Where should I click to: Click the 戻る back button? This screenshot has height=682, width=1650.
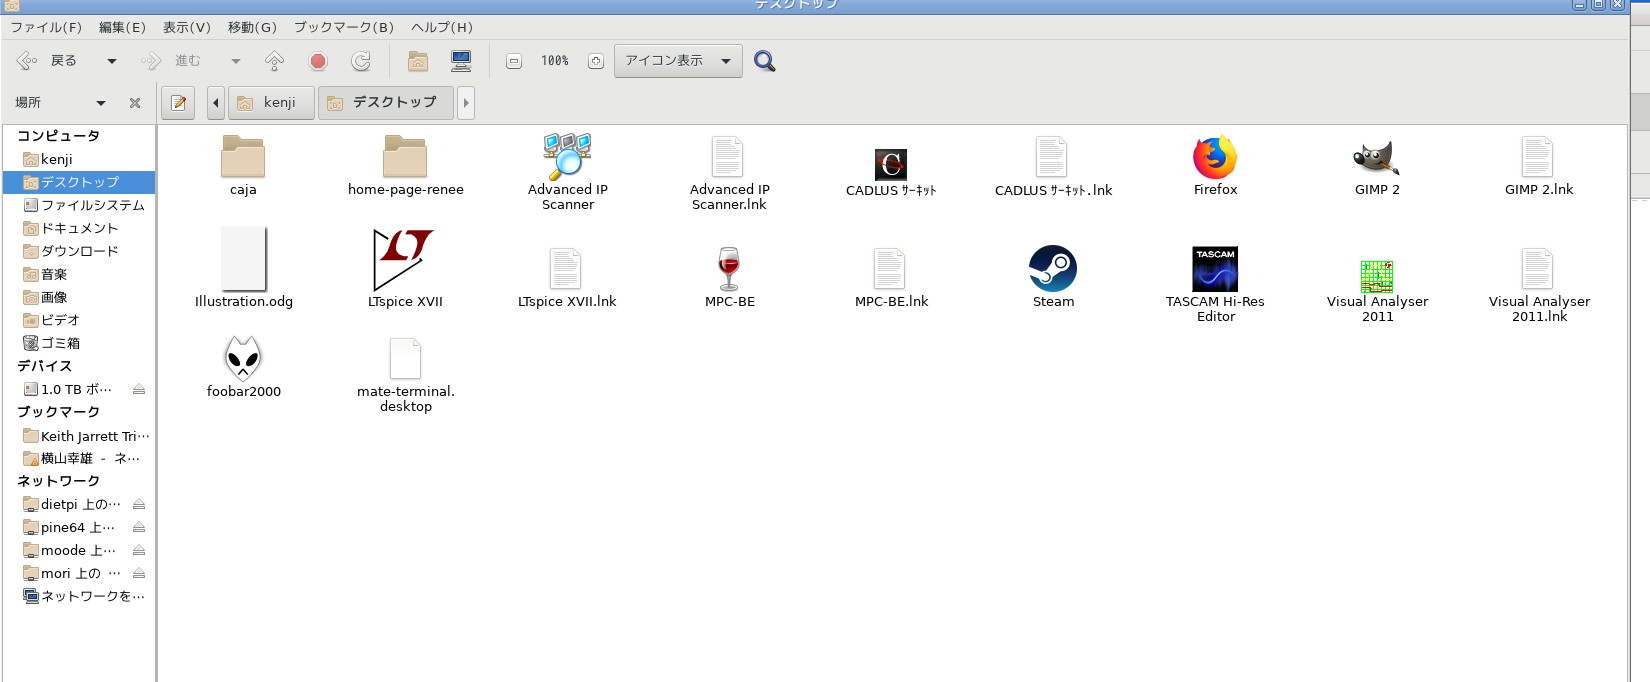tap(48, 62)
